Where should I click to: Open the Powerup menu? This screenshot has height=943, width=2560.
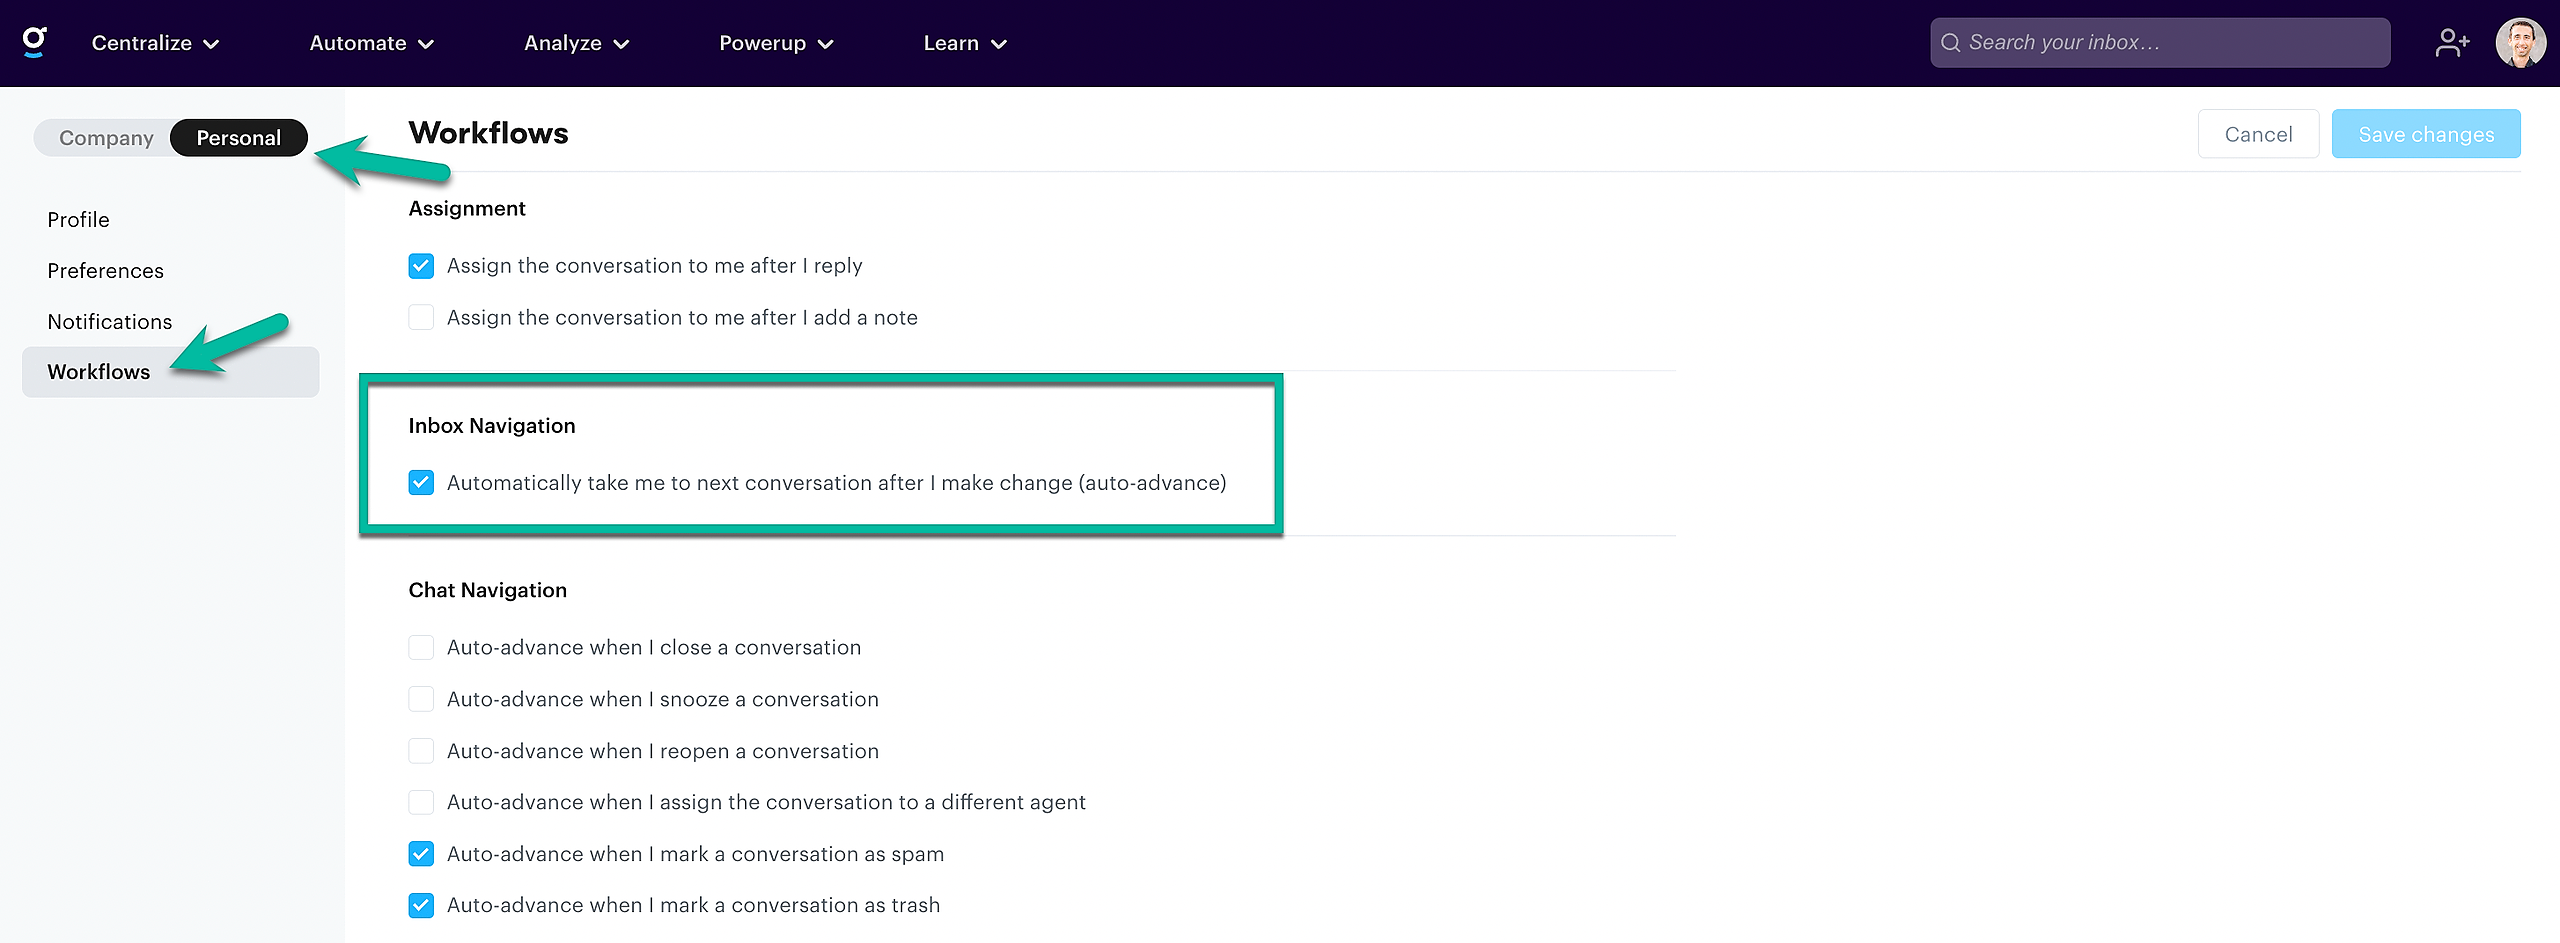[x=776, y=43]
